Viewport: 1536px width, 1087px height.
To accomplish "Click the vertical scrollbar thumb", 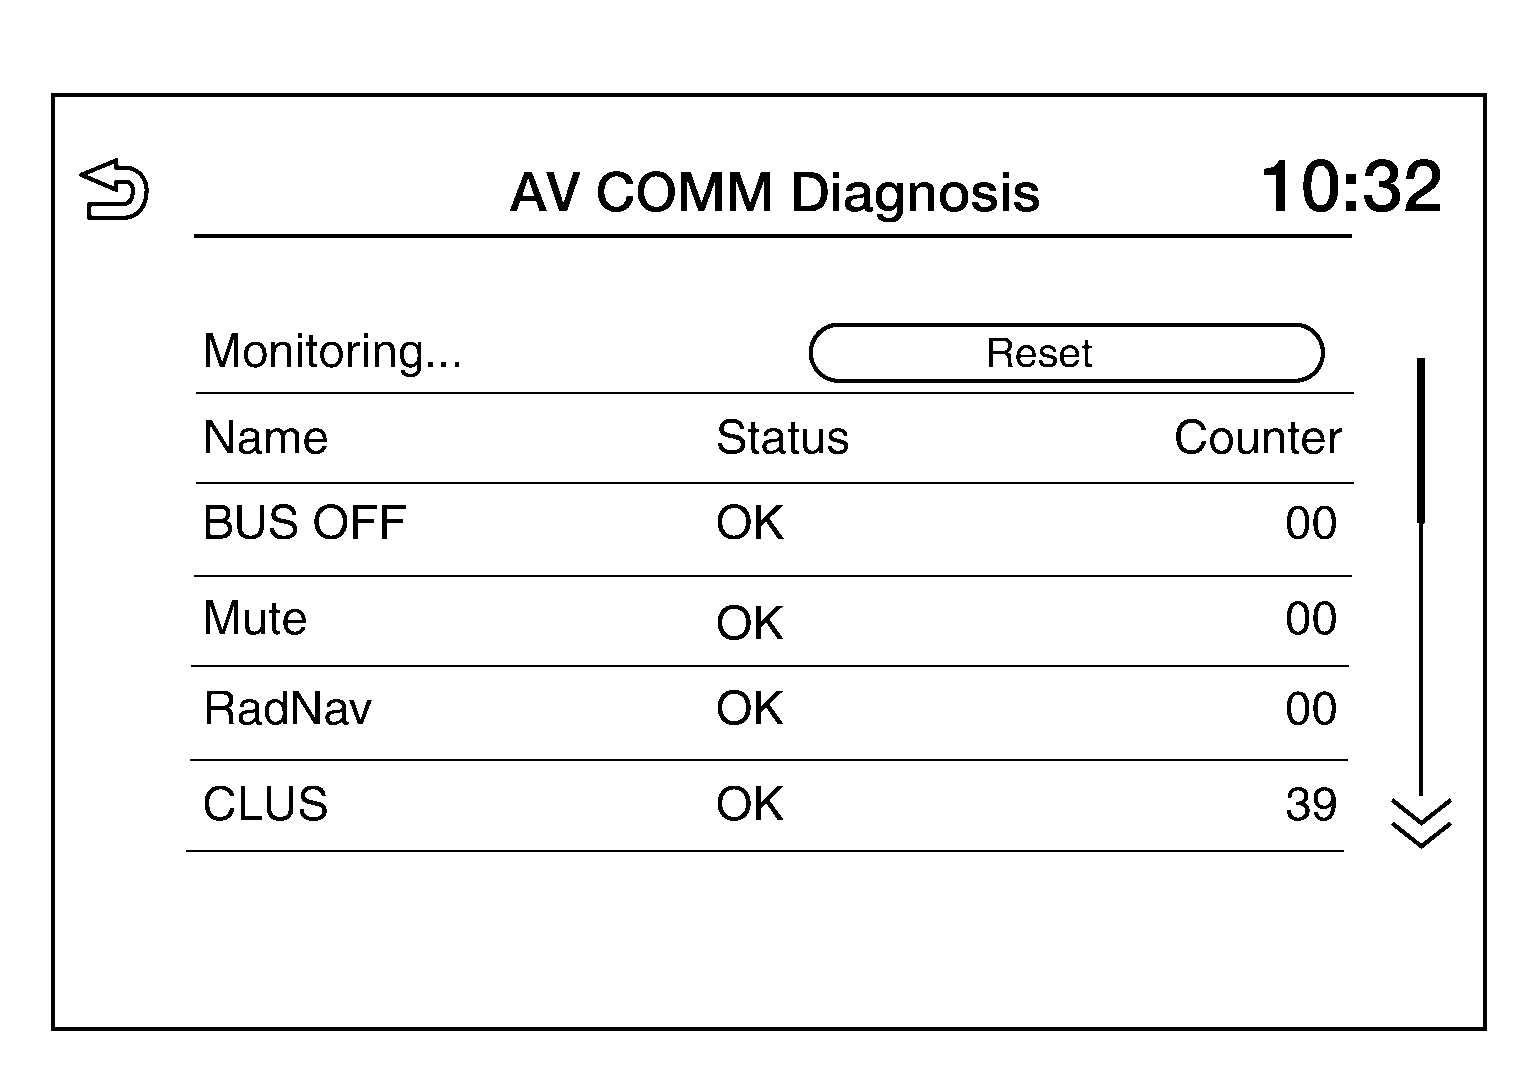I will (x=1421, y=440).
